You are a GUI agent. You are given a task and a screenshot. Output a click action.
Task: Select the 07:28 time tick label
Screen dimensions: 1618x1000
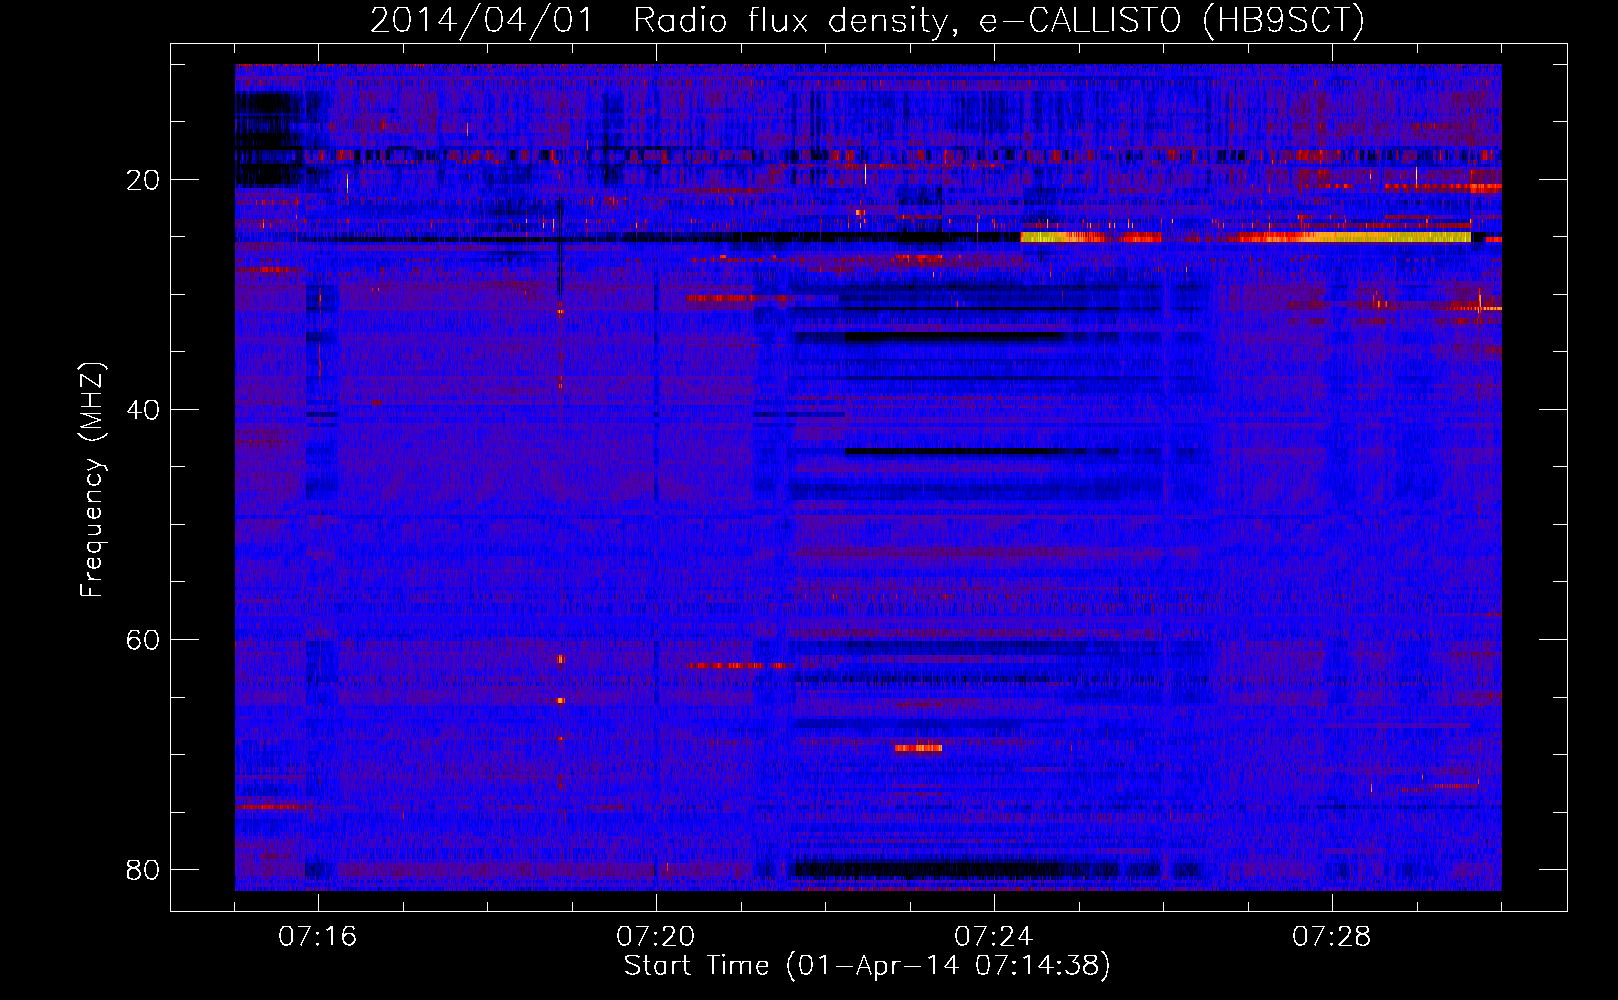[1332, 937]
